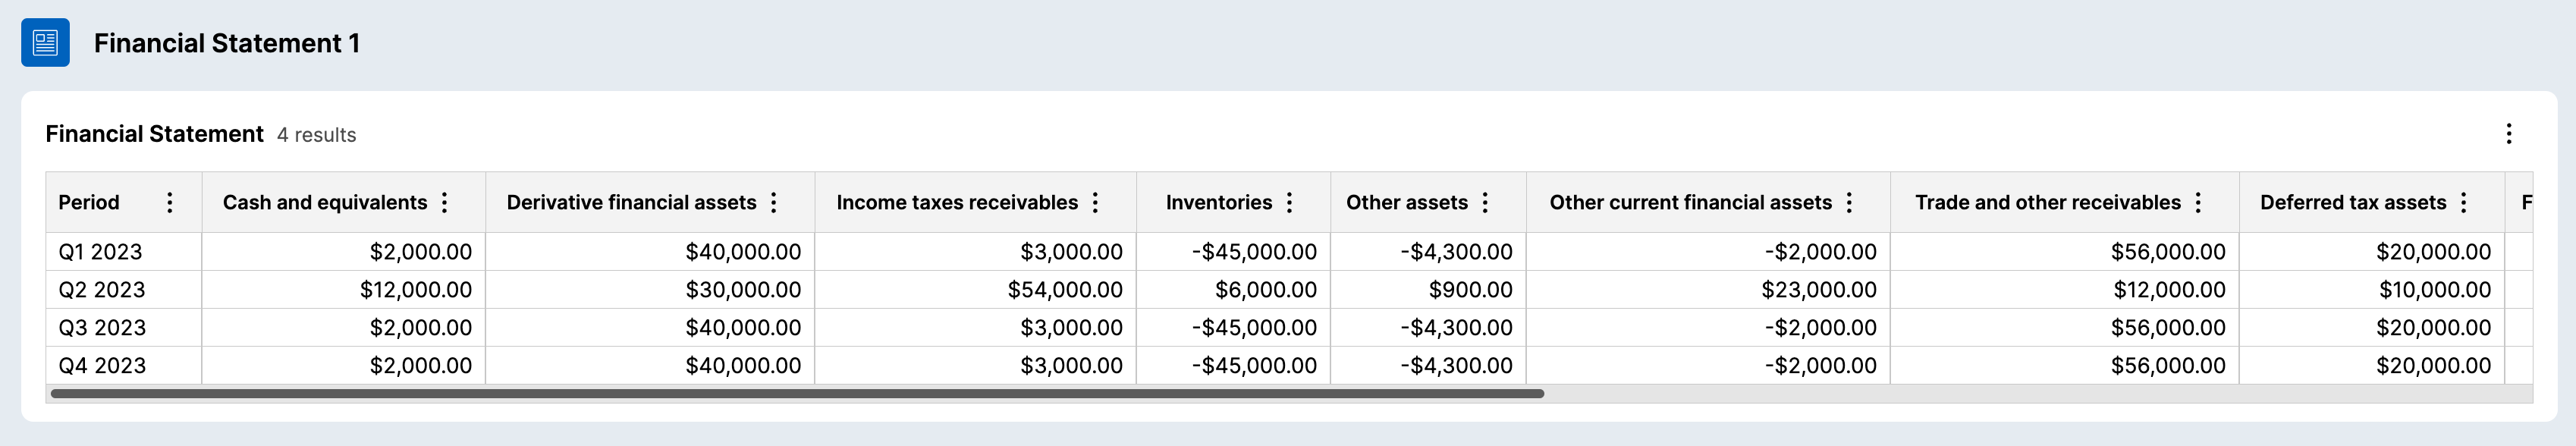
Task: Open Period column options menu
Action: click(x=170, y=203)
